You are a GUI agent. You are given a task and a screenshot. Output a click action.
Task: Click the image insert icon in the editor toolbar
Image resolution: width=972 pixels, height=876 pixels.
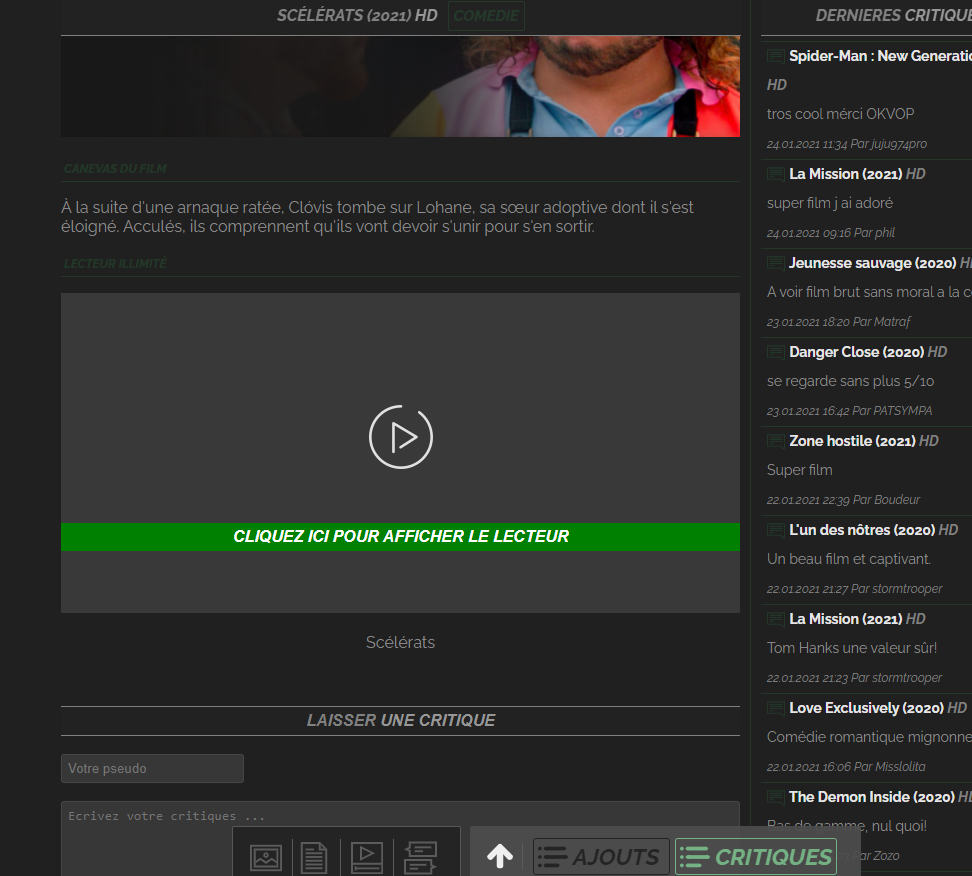(x=266, y=858)
